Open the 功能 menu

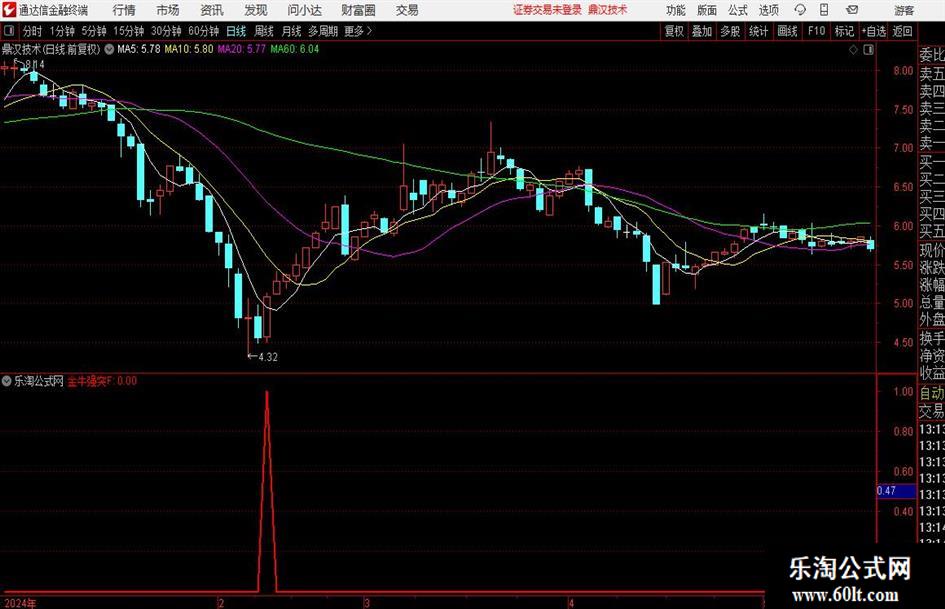(676, 10)
